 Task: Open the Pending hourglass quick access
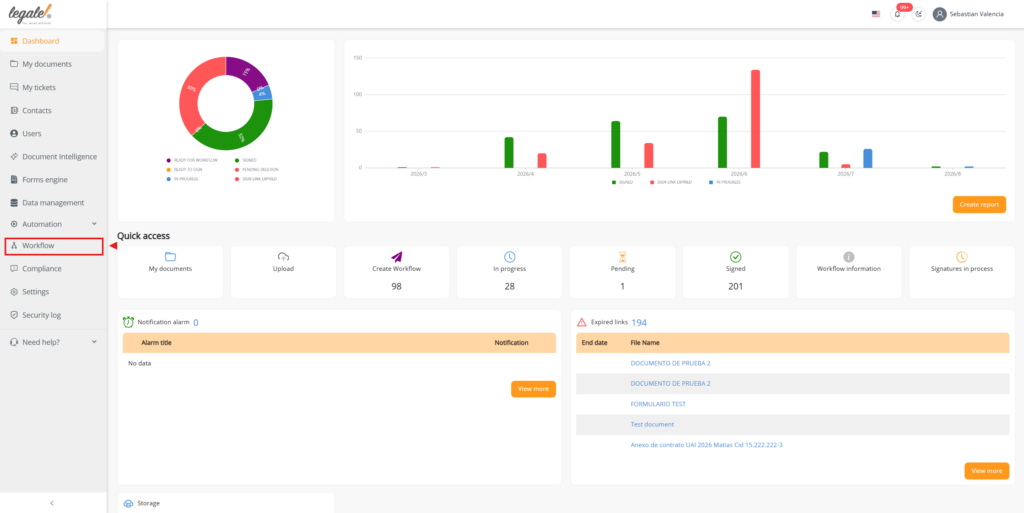click(x=622, y=256)
